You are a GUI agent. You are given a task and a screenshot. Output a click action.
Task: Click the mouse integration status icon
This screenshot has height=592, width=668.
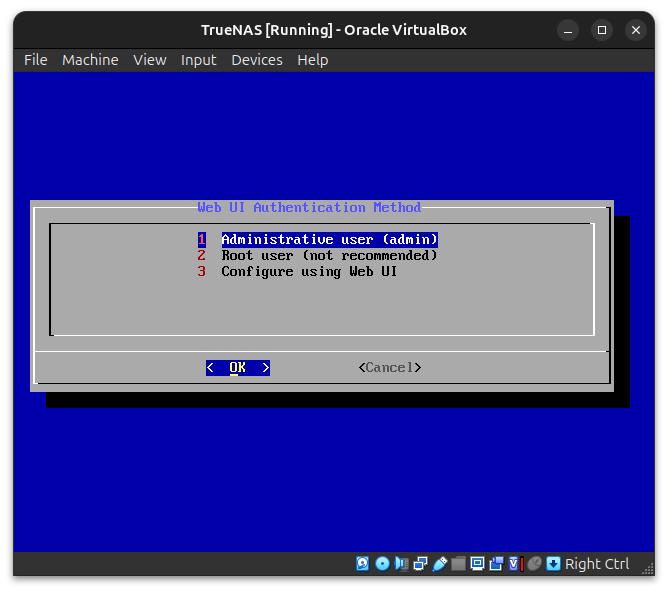coord(534,564)
